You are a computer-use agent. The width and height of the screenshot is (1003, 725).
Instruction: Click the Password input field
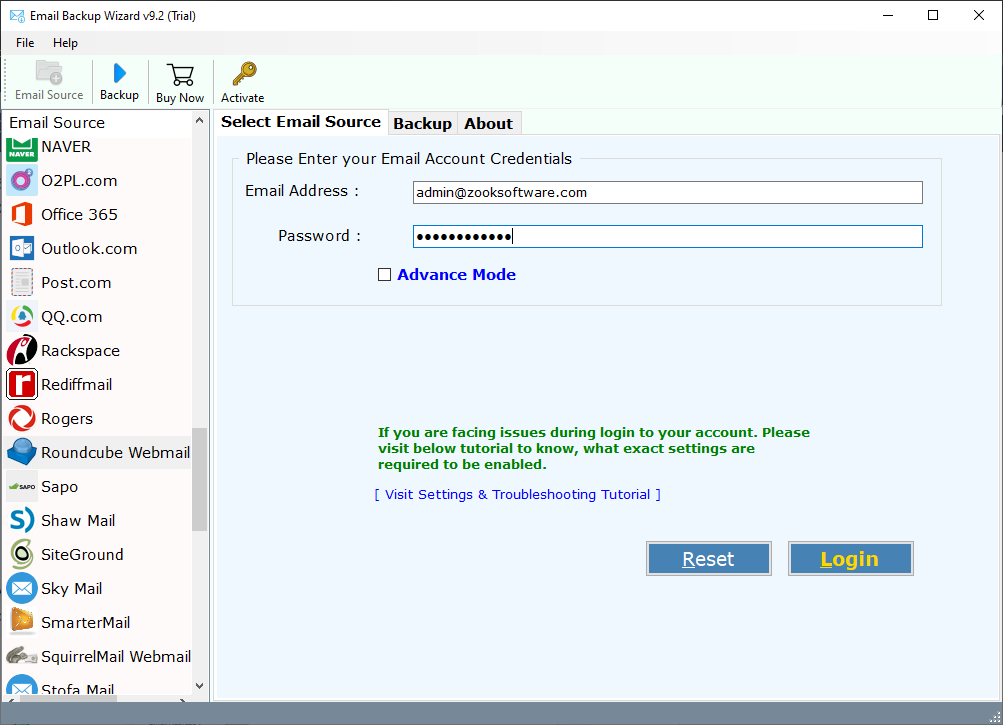[667, 237]
